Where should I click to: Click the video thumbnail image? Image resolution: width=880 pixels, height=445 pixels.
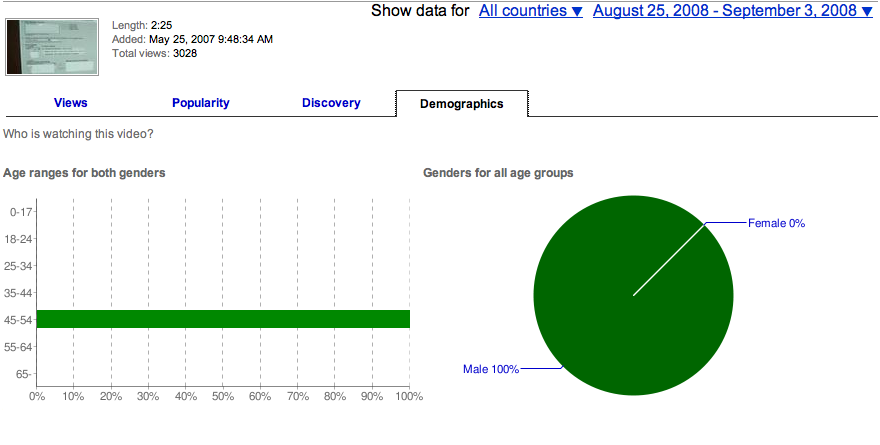point(53,46)
